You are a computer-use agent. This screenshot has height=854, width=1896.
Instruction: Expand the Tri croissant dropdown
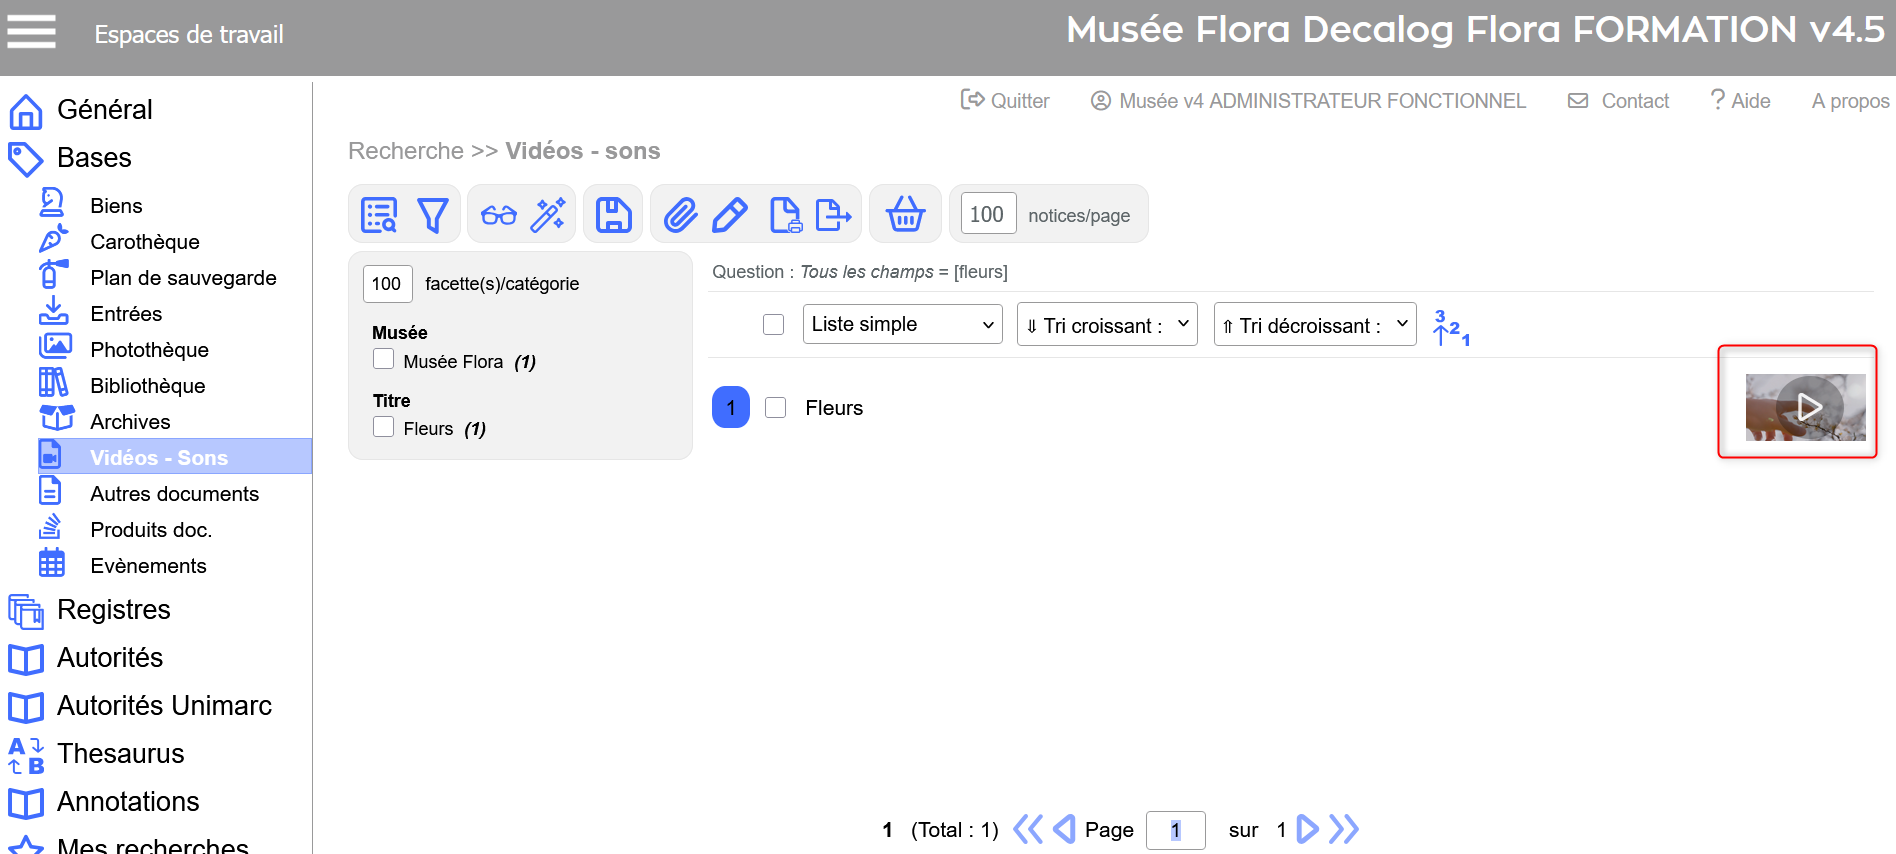(1106, 325)
